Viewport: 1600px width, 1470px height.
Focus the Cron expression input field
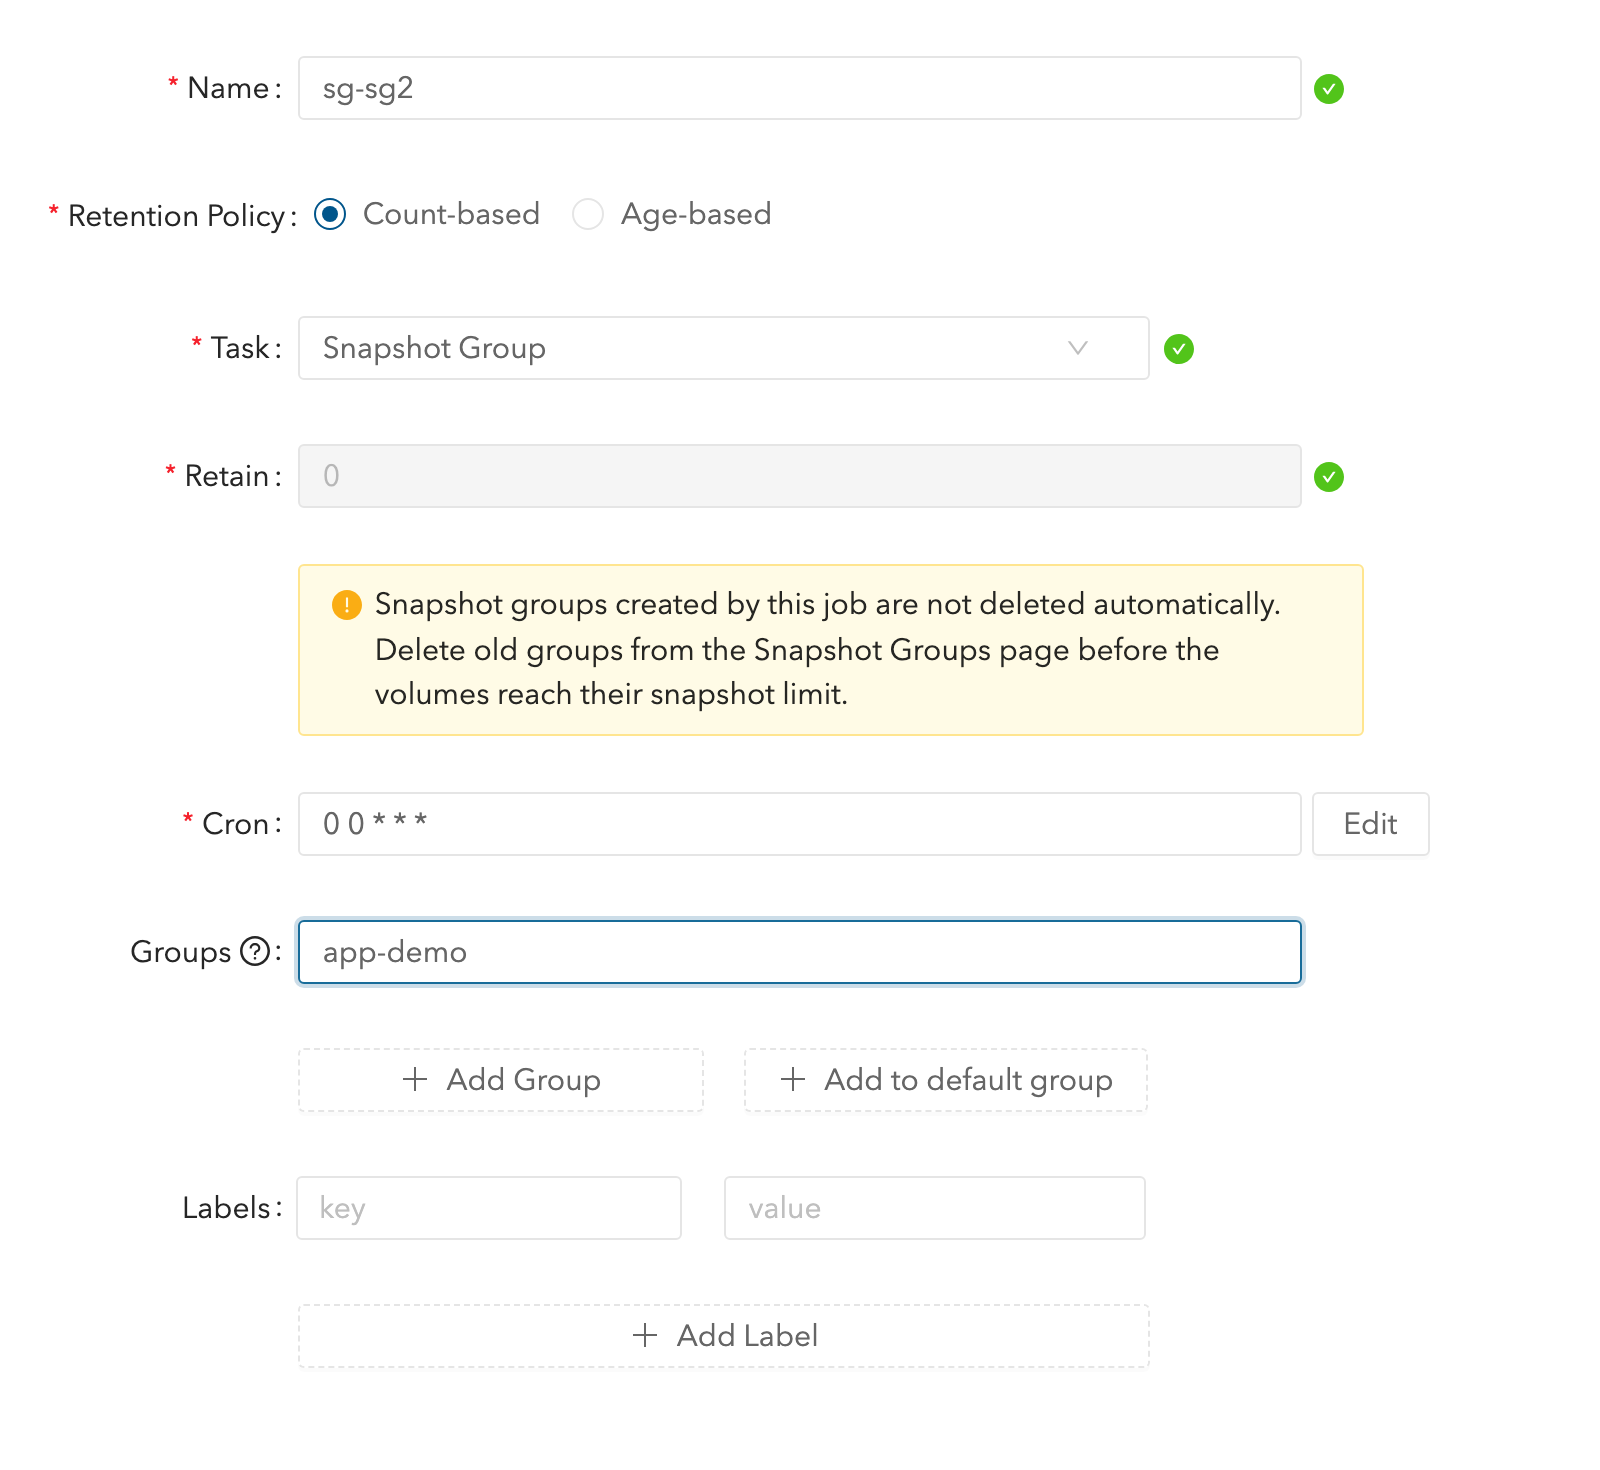(x=800, y=824)
